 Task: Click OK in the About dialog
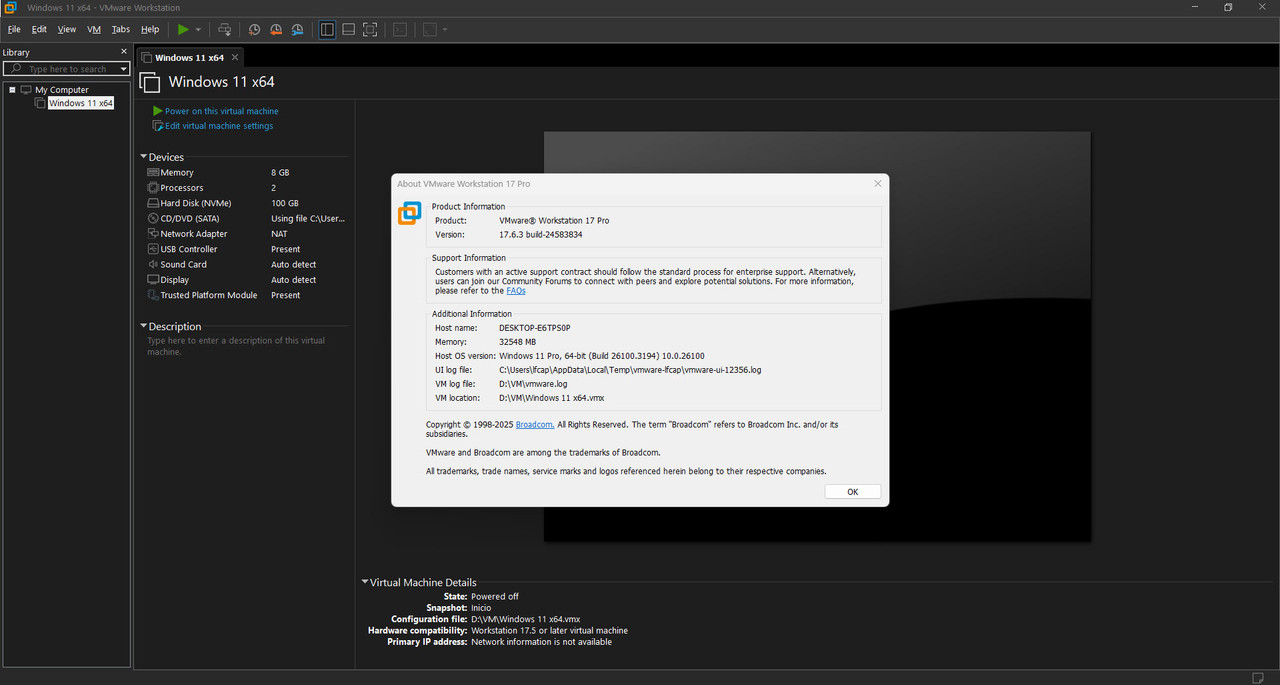pyautogui.click(x=853, y=492)
